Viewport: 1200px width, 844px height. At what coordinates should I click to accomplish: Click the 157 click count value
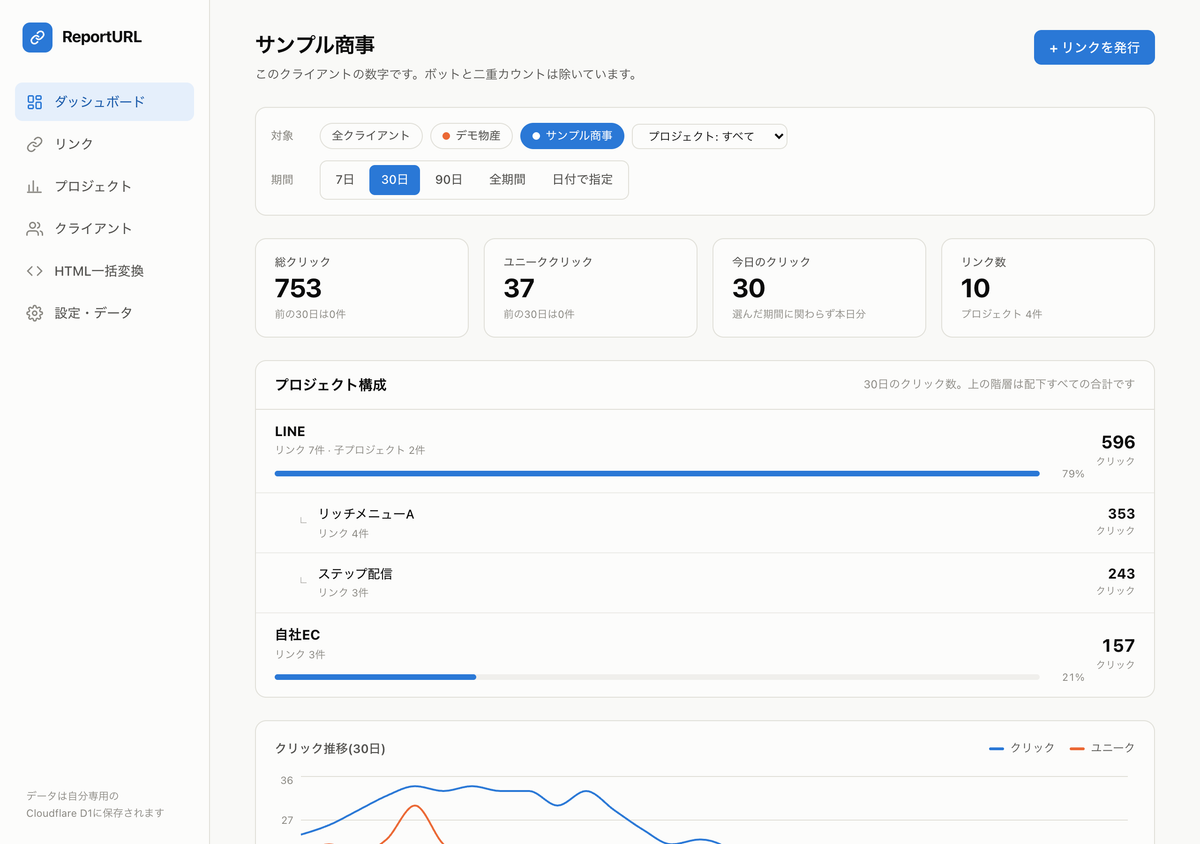(1119, 646)
